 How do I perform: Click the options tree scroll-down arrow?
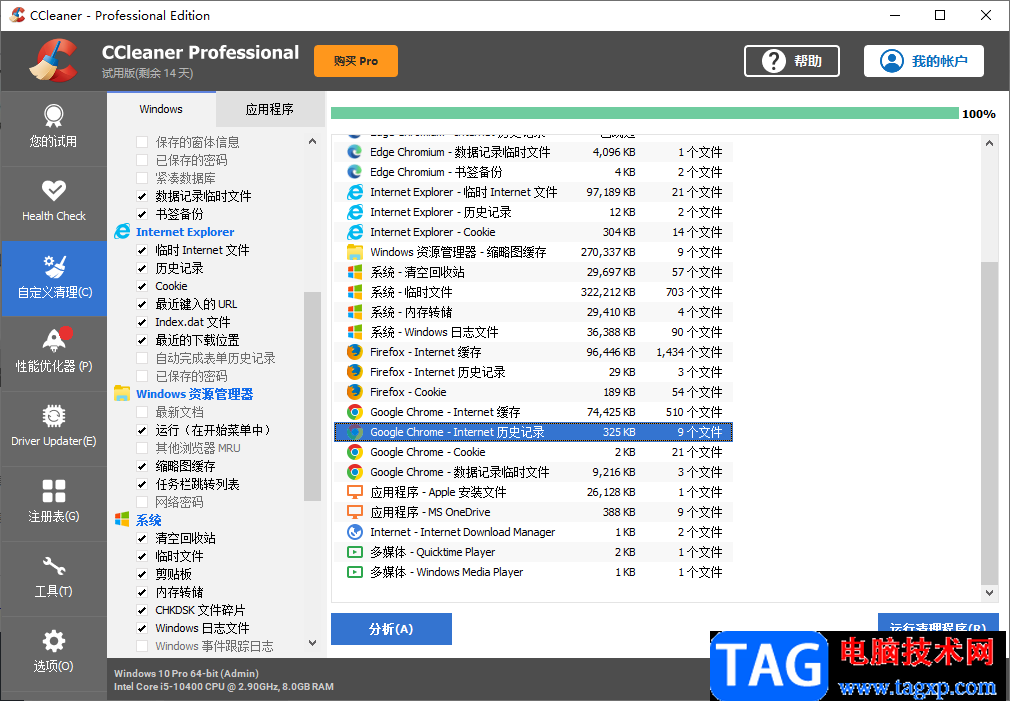312,643
